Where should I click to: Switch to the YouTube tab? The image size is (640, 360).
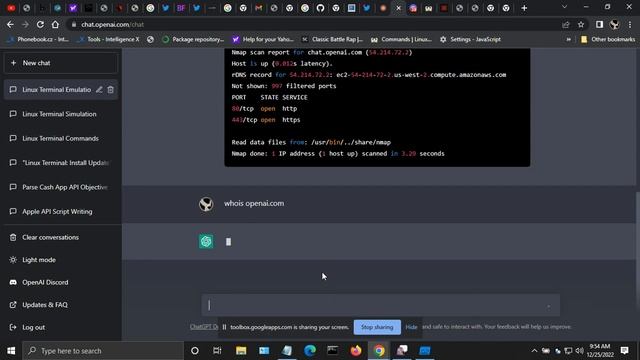(x=11, y=8)
